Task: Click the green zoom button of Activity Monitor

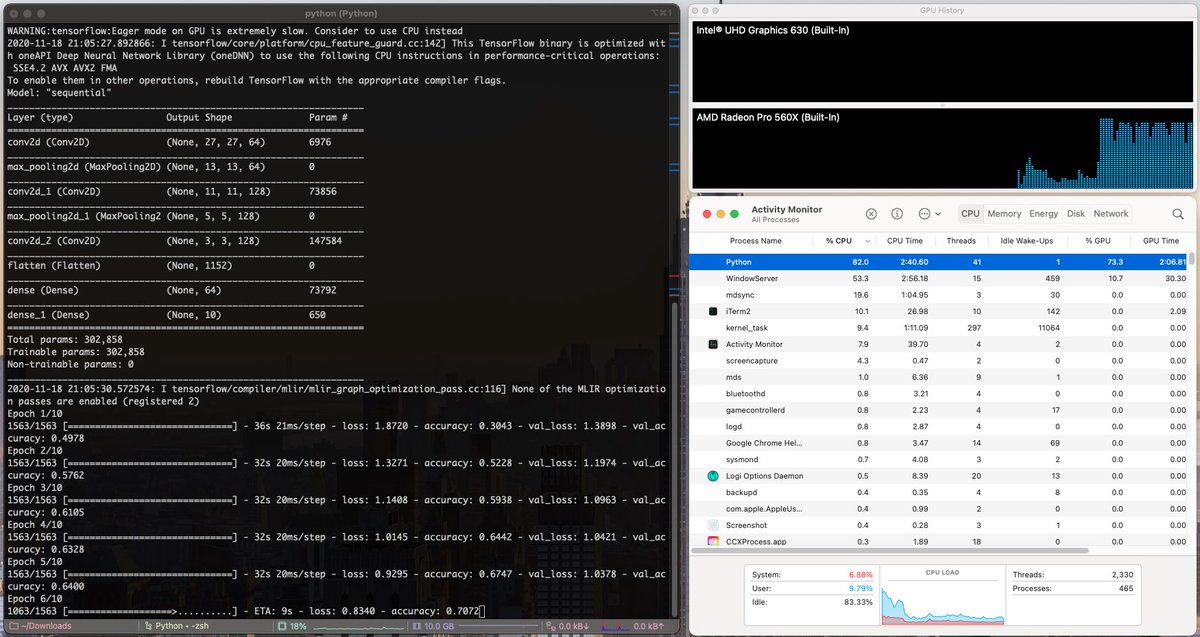Action: pyautogui.click(x=734, y=214)
